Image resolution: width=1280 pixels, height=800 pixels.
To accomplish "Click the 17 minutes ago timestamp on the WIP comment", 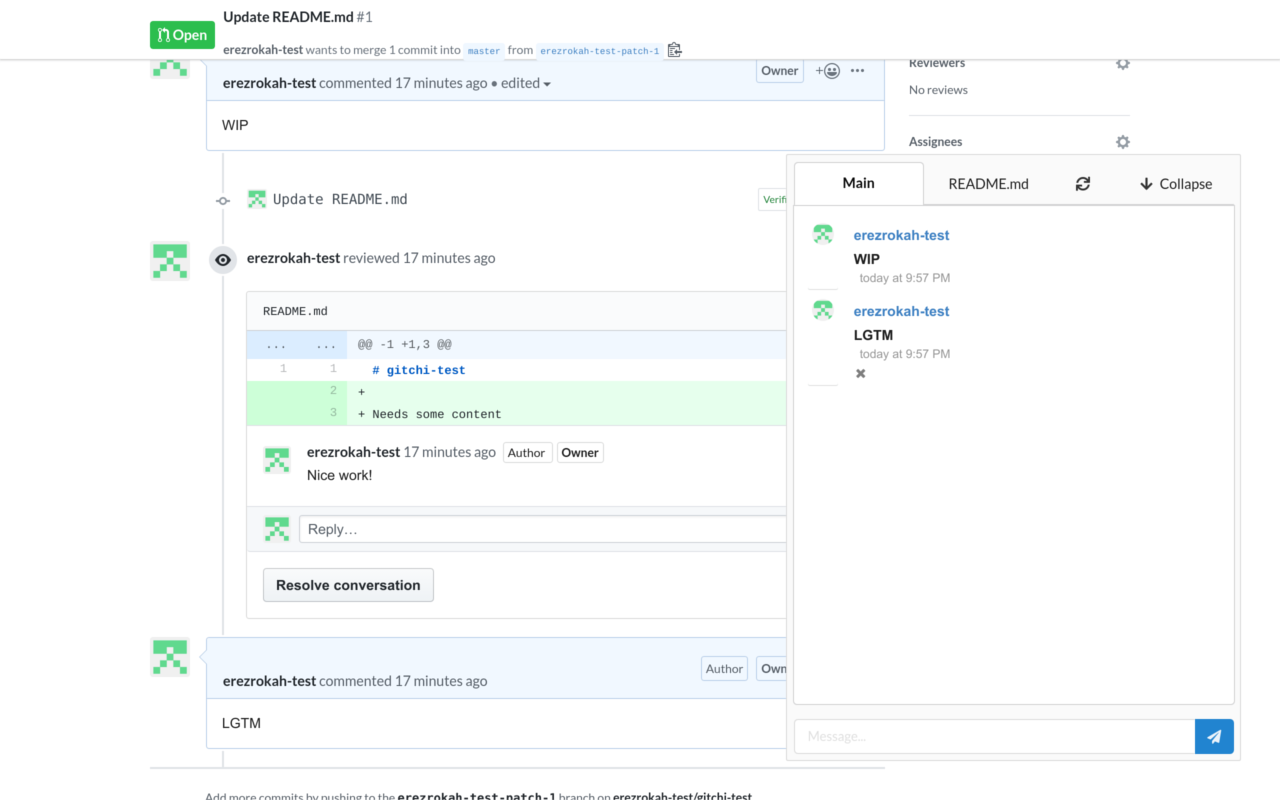I will (441, 83).
